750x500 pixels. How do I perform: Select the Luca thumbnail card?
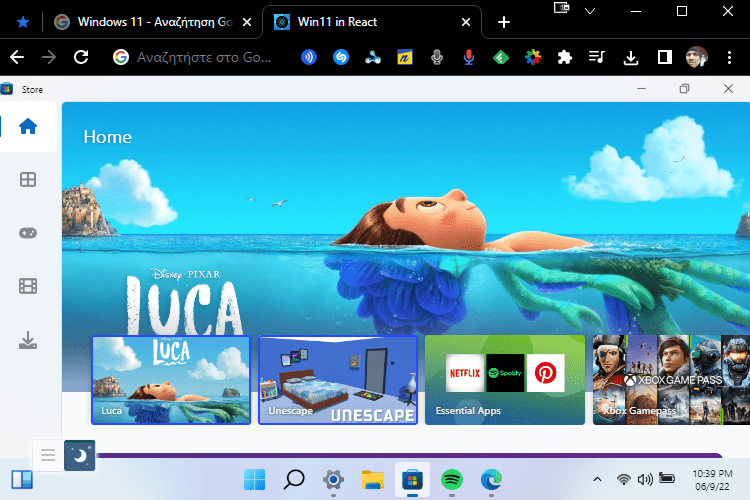coord(171,380)
